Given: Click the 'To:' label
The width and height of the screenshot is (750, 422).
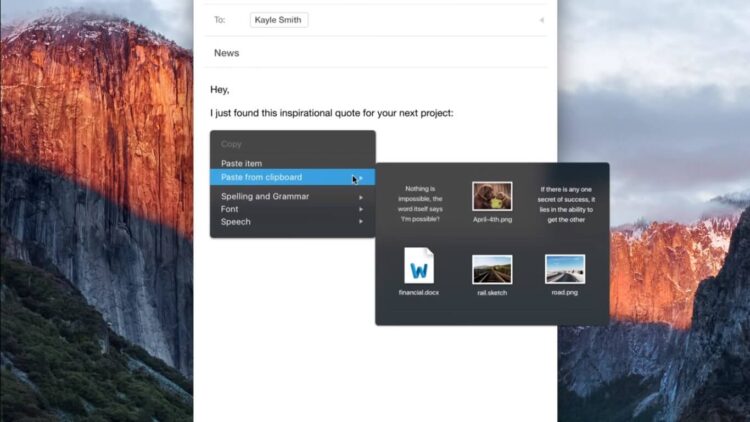Looking at the screenshot, I should 219,20.
